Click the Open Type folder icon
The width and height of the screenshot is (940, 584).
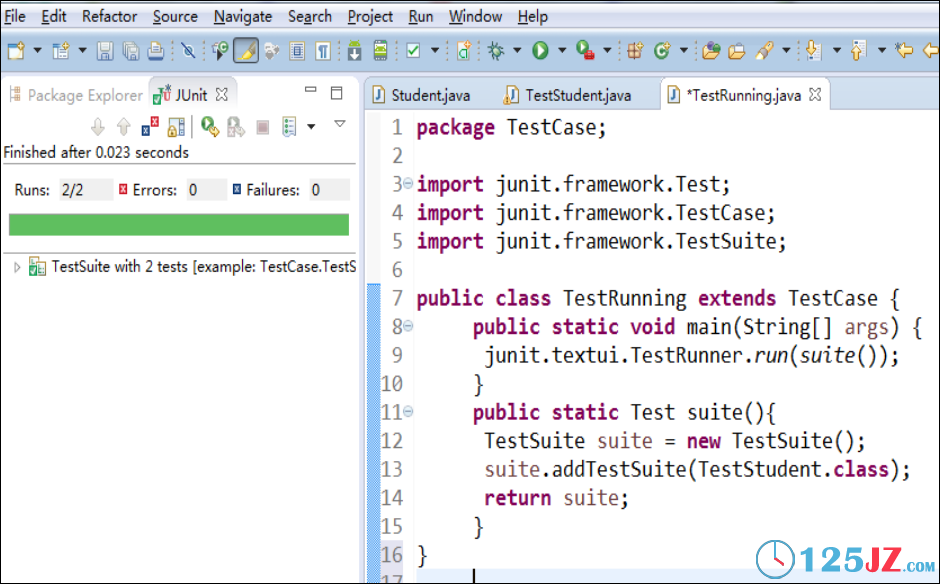[711, 50]
